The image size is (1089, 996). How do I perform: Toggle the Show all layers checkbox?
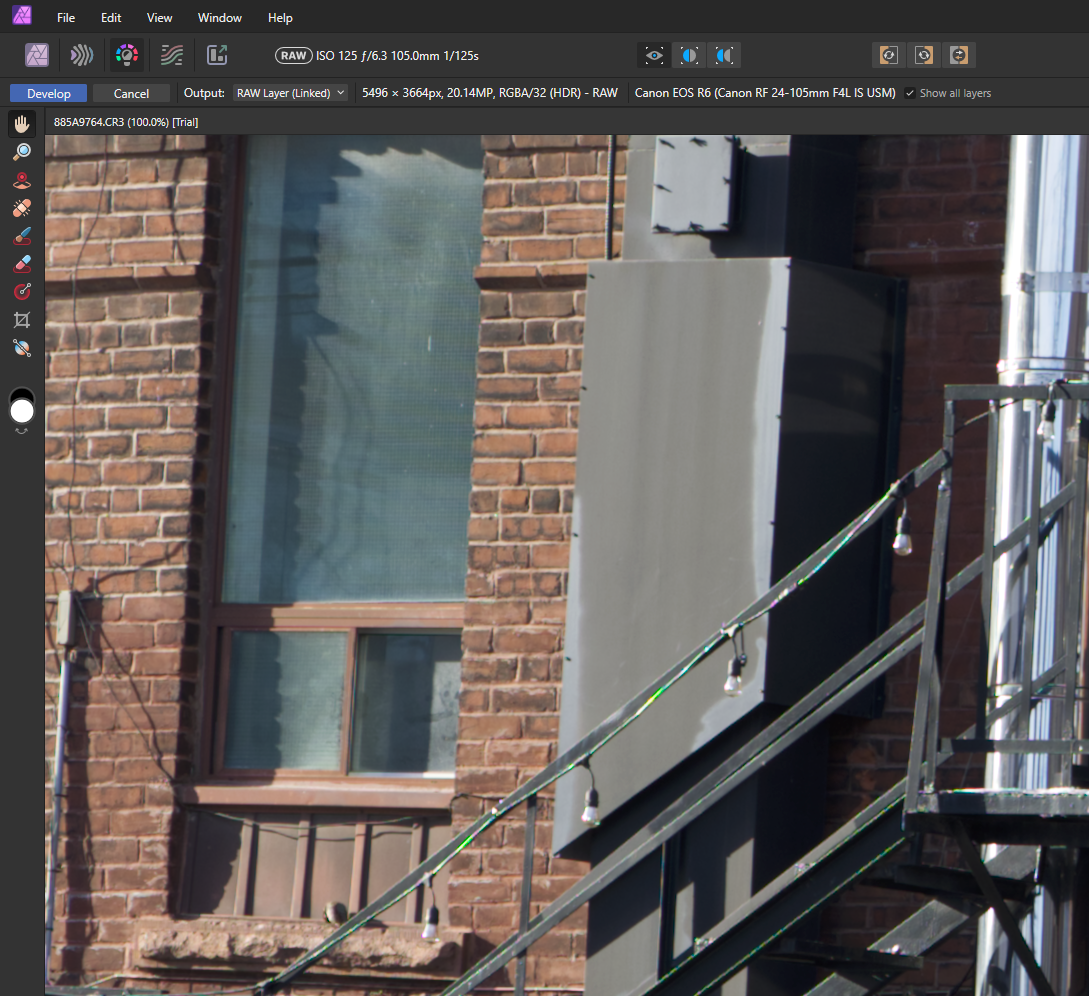pyautogui.click(x=910, y=93)
